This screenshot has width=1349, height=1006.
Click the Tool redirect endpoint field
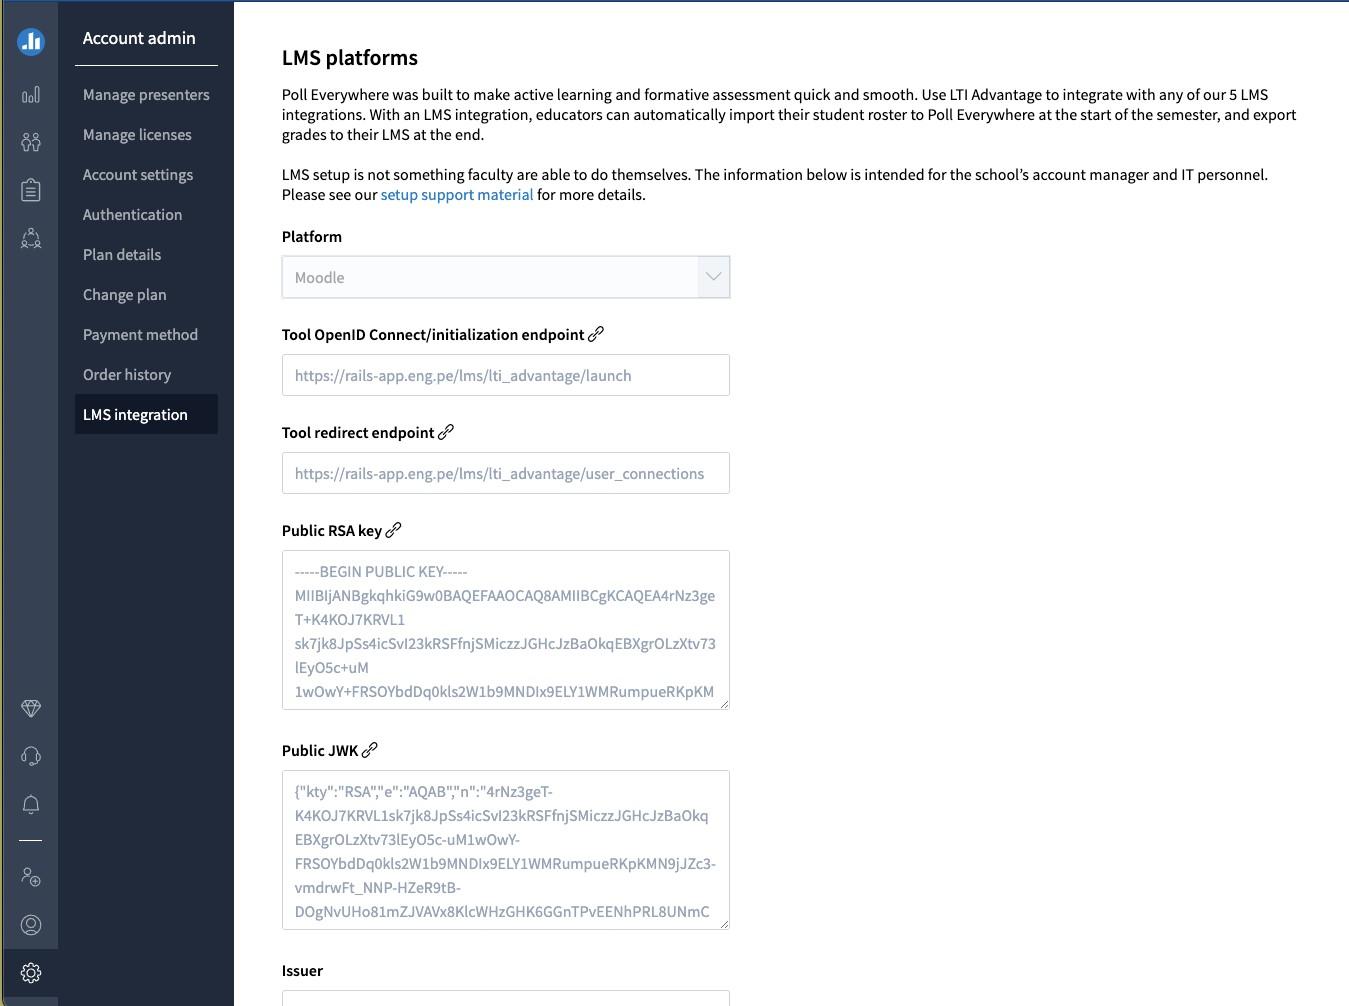click(506, 473)
